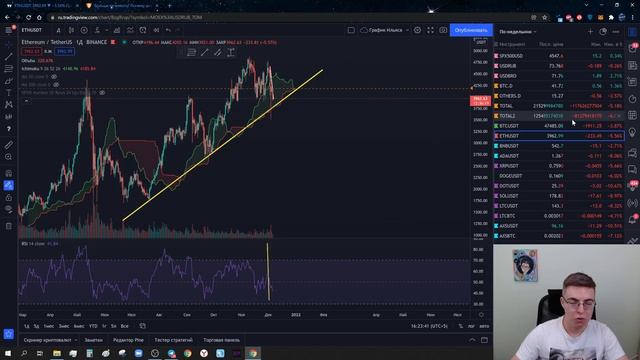The image size is (640, 360).
Task: Select BTC.D row in watchlist
Action: pos(559,86)
